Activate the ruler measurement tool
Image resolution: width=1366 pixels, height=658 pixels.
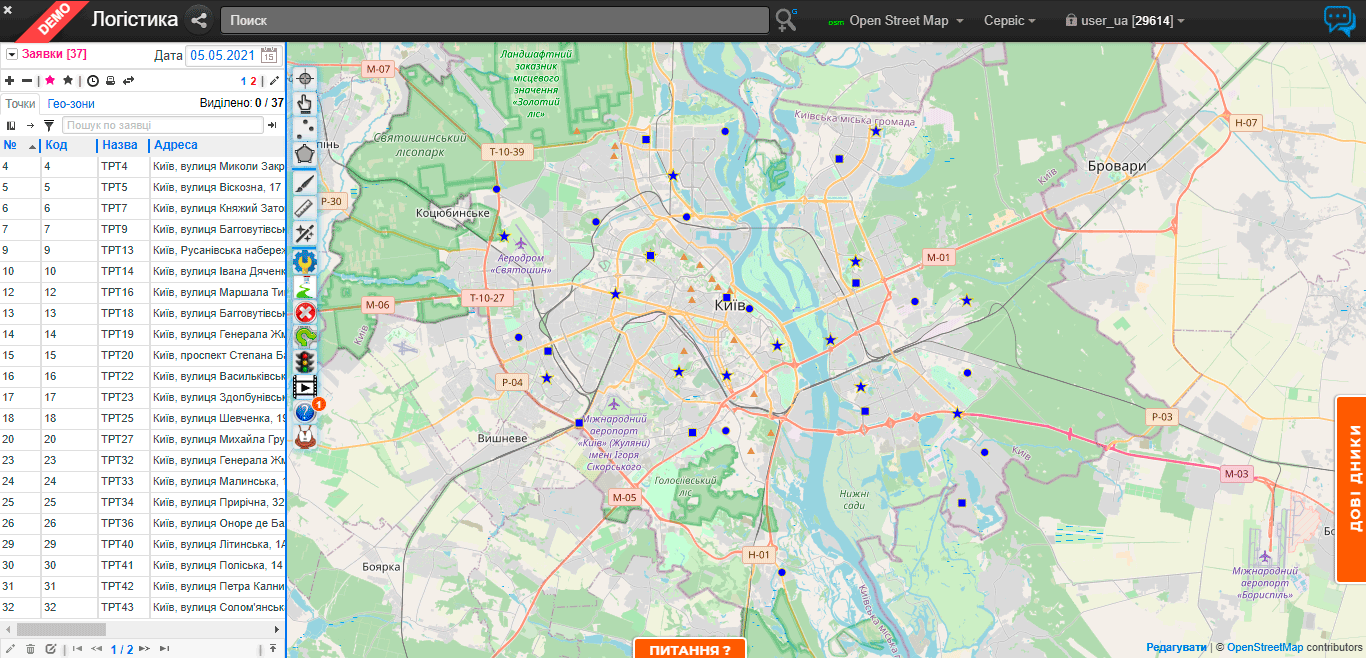click(x=305, y=207)
